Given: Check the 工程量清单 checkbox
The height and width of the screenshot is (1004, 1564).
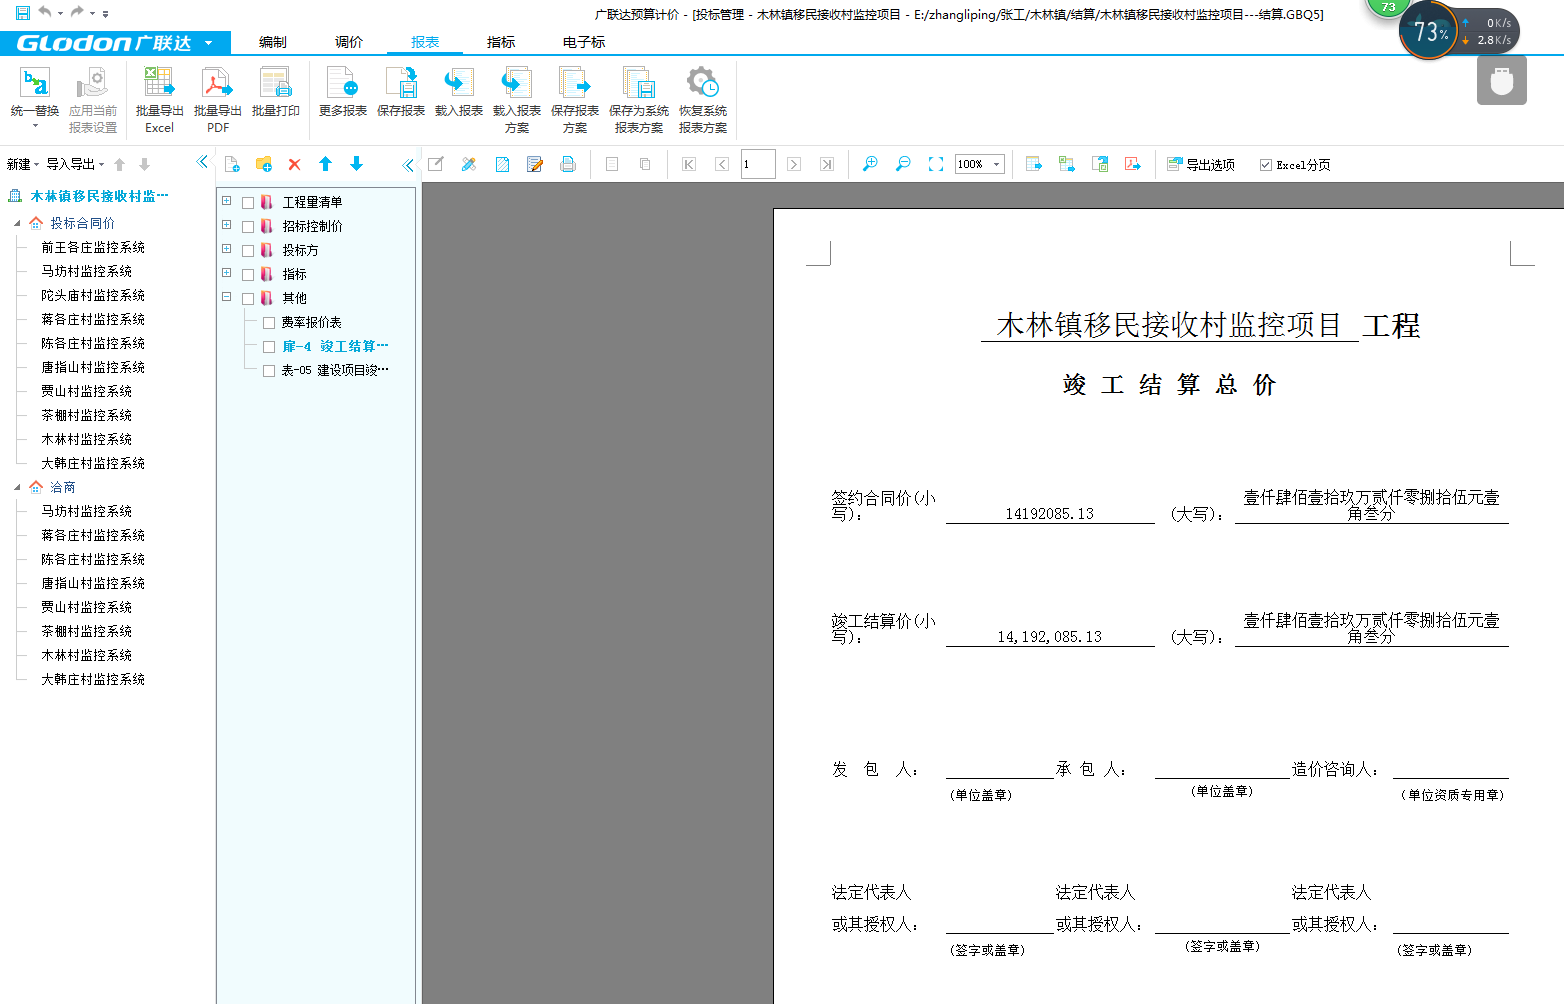Looking at the screenshot, I should (x=248, y=202).
